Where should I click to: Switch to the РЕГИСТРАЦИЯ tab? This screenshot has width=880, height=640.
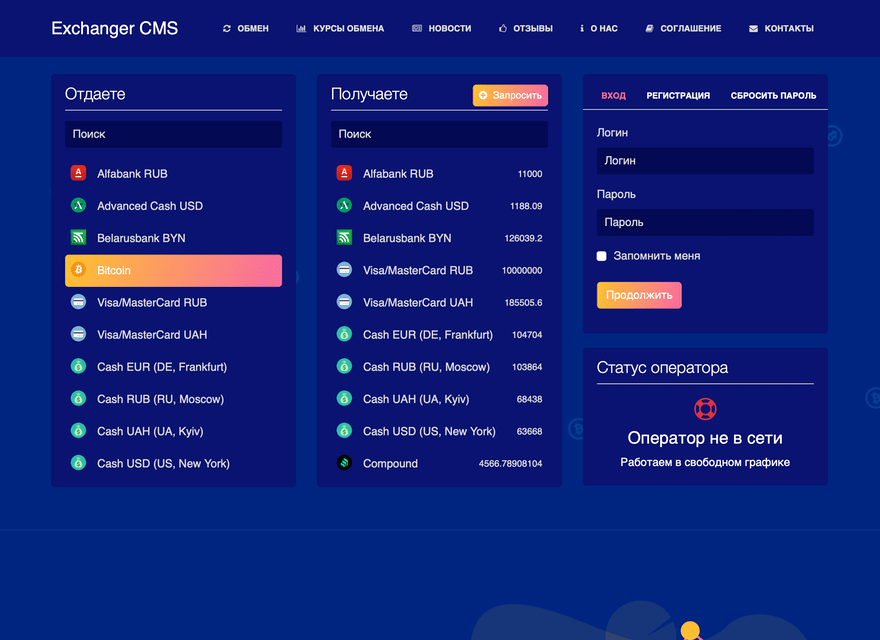pos(678,95)
